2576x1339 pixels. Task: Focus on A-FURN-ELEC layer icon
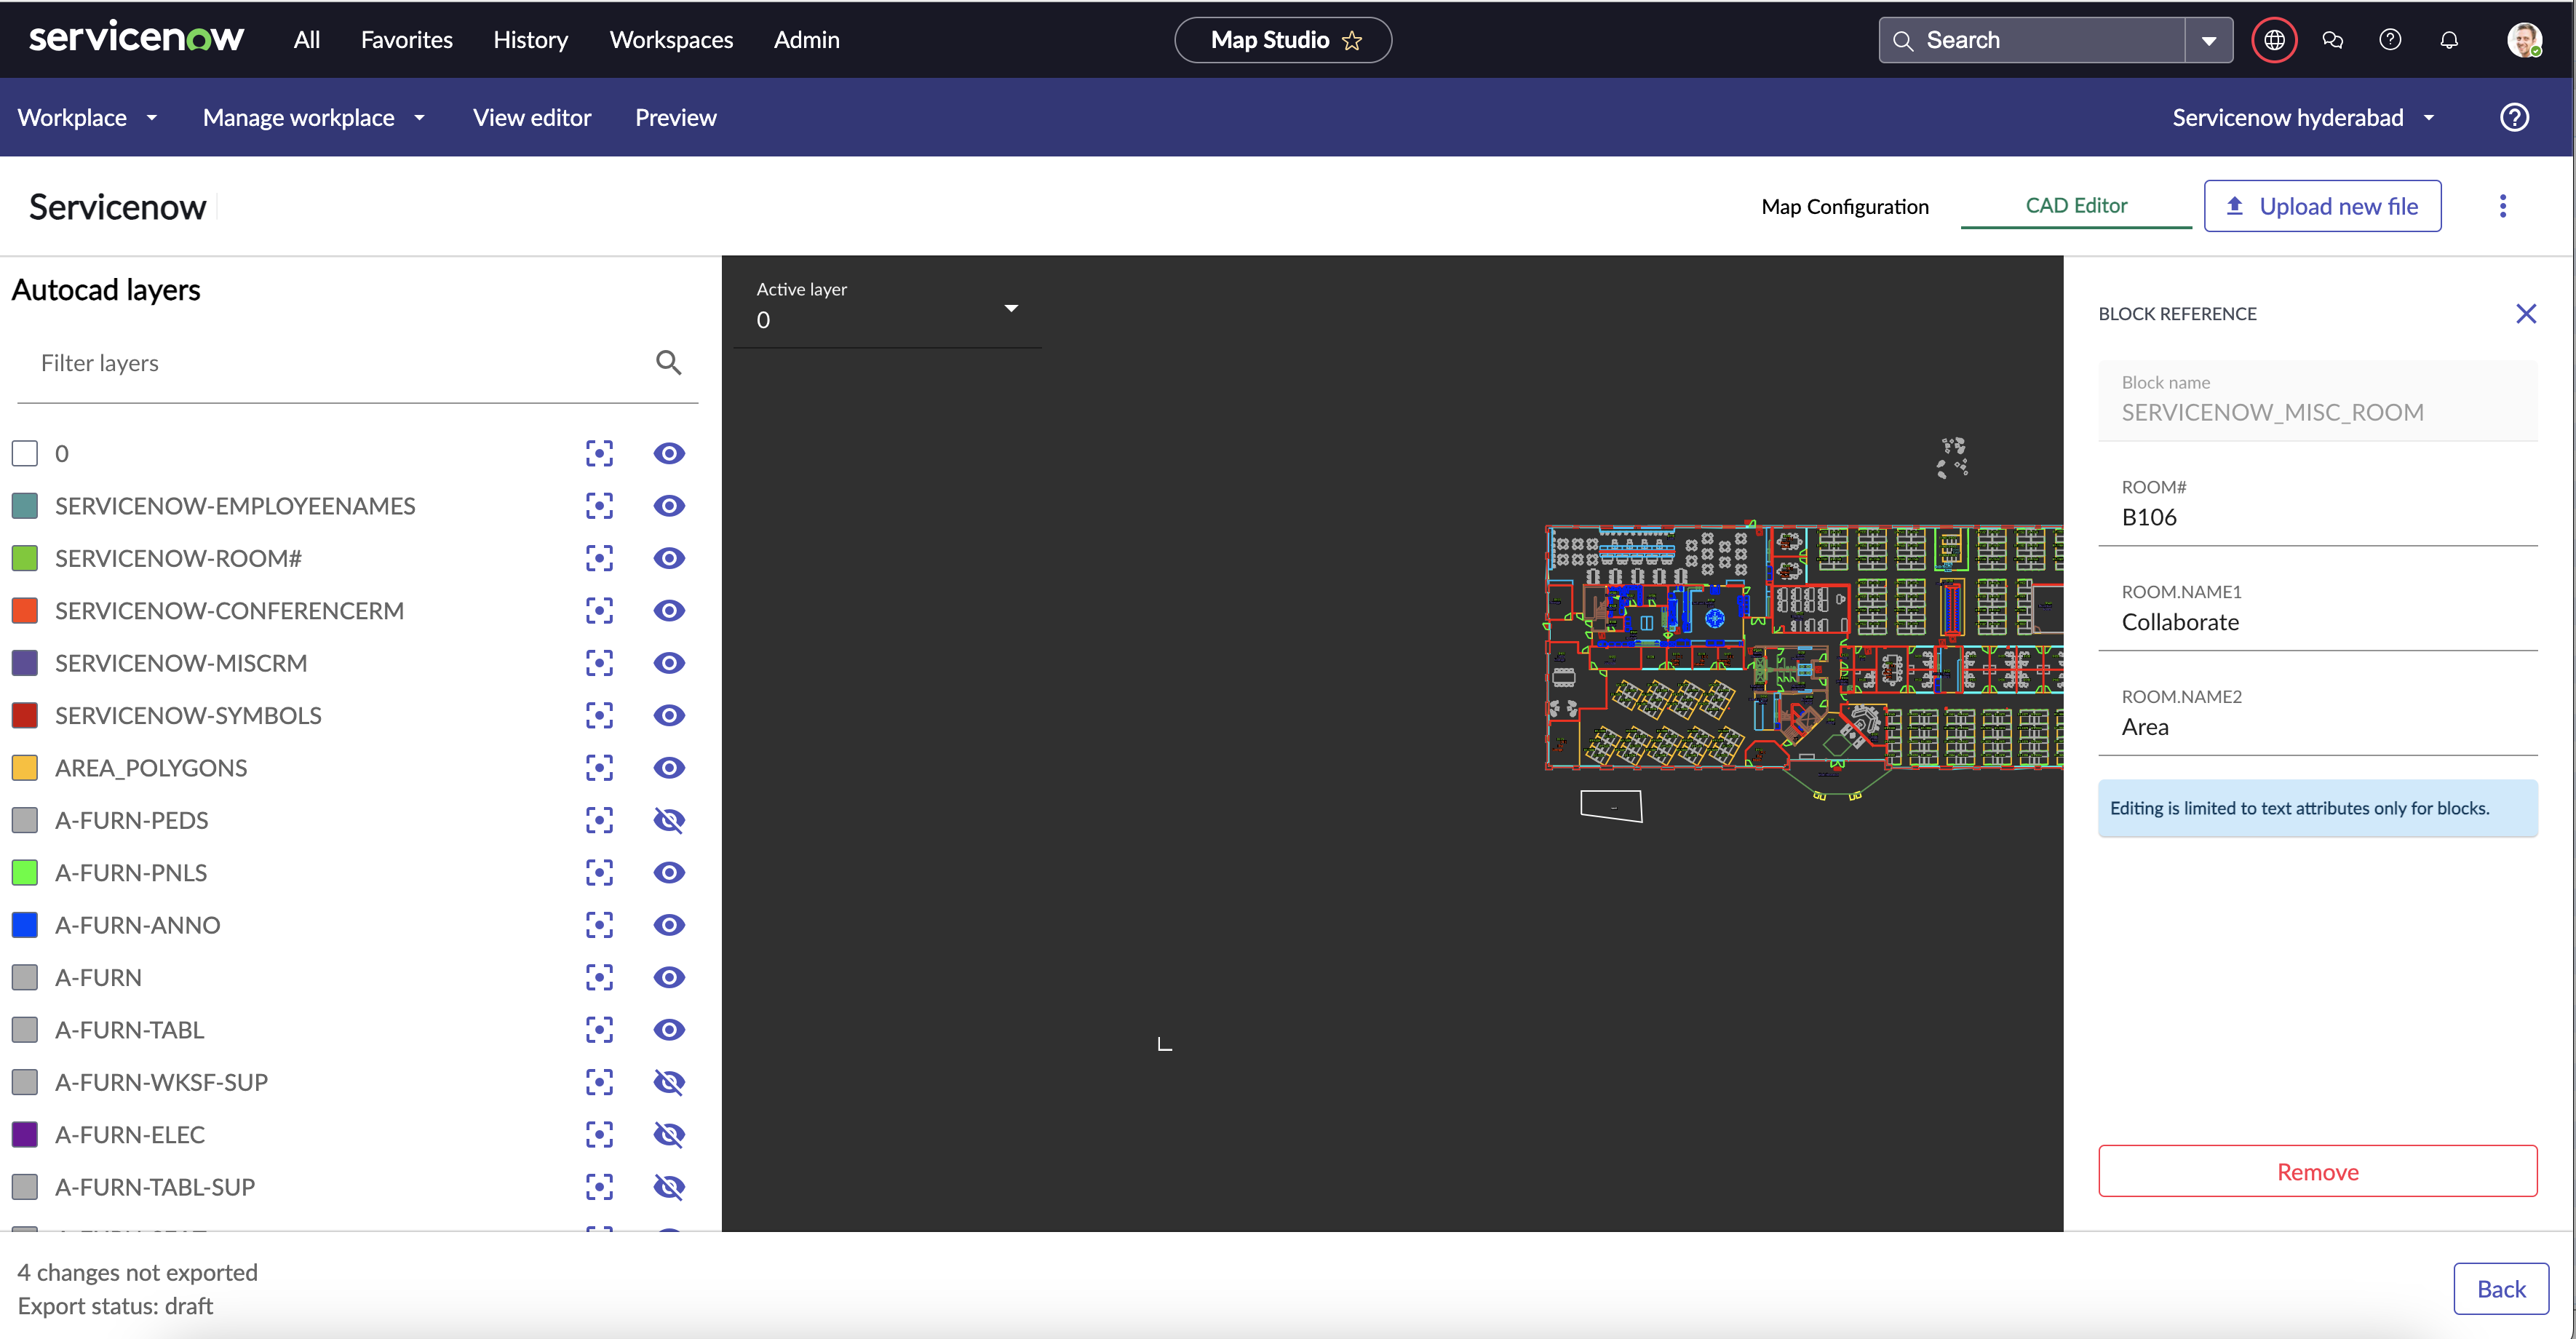pyautogui.click(x=599, y=1134)
